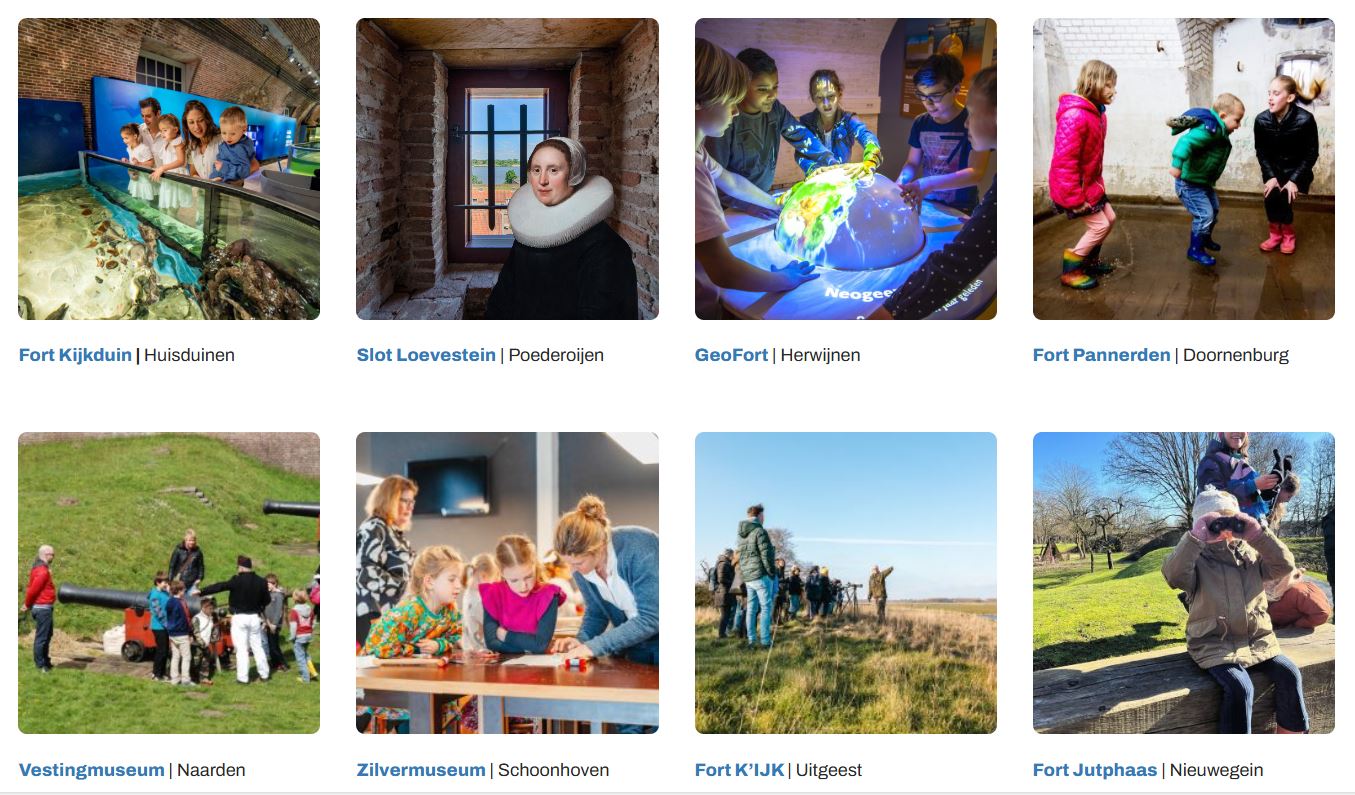1355x795 pixels.
Task: Open the cannon on grass hill photo
Action: [x=169, y=583]
